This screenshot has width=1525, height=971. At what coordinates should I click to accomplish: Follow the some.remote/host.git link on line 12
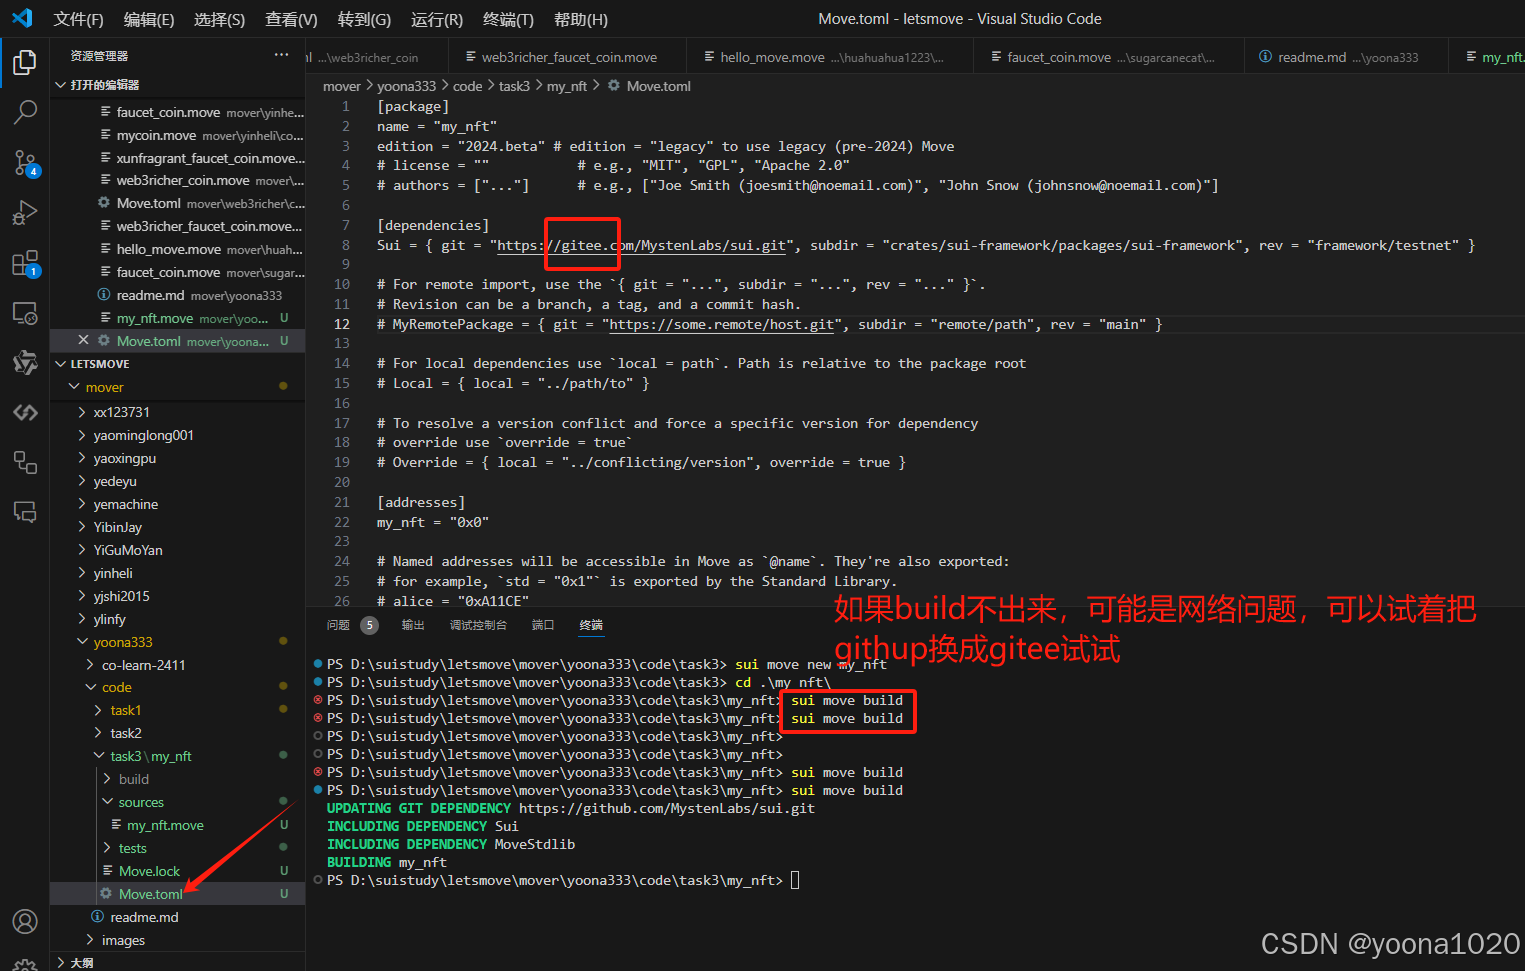(x=721, y=324)
